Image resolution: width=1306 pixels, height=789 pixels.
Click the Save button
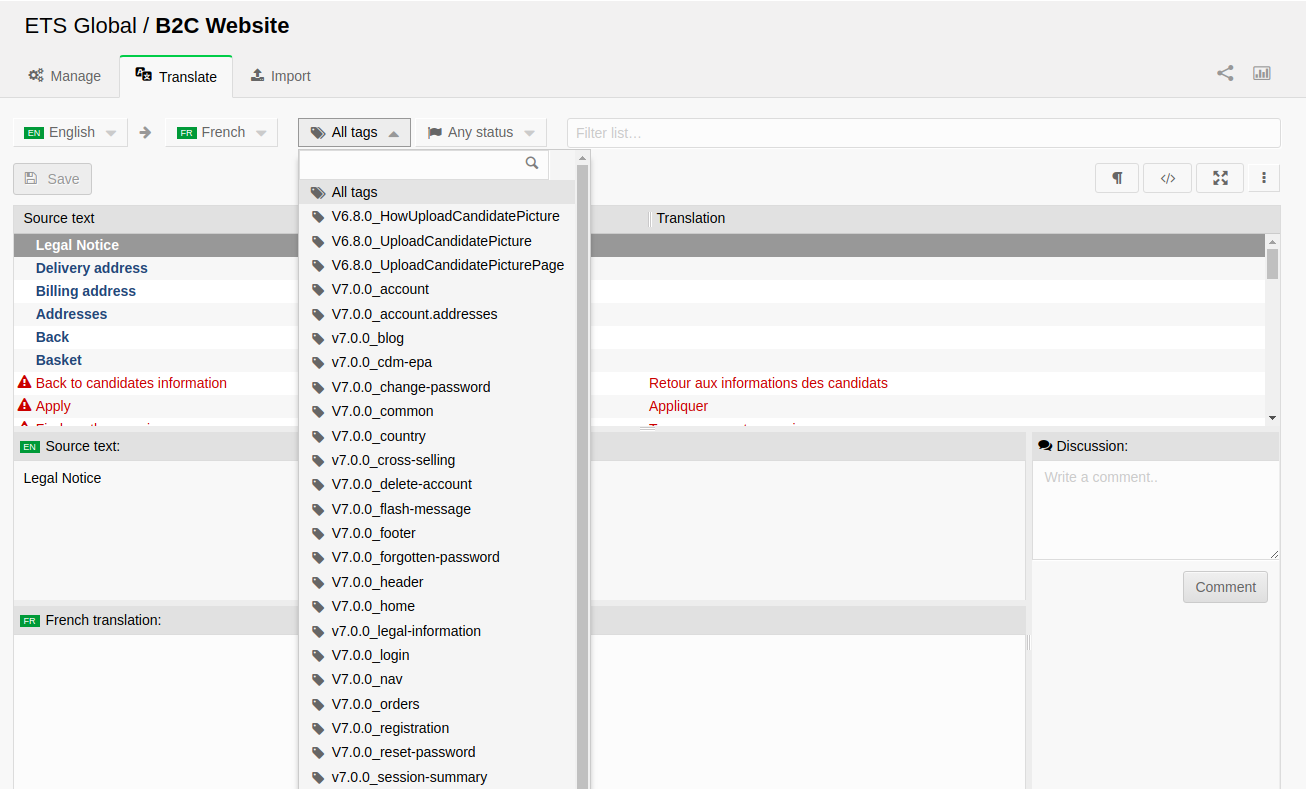coord(52,179)
